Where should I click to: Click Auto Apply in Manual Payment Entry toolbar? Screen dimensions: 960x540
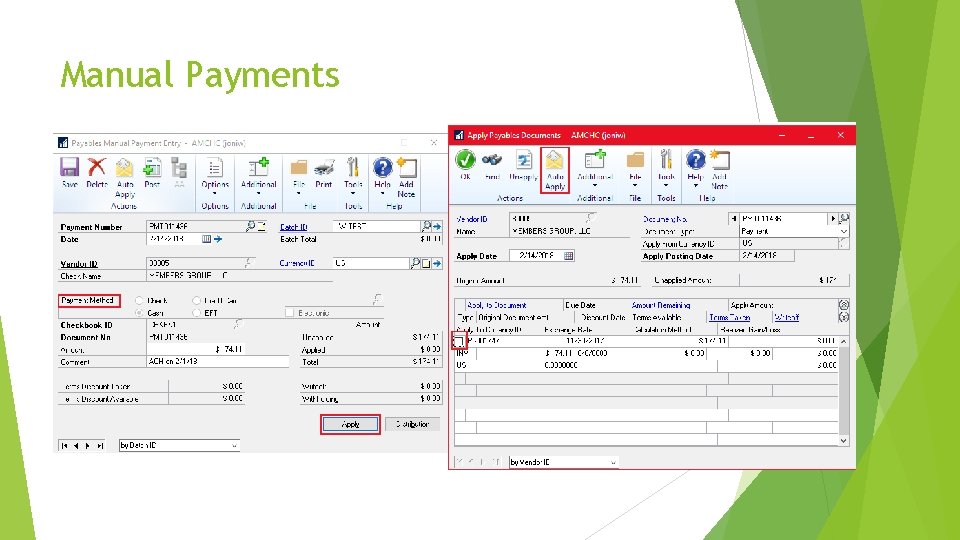(125, 178)
